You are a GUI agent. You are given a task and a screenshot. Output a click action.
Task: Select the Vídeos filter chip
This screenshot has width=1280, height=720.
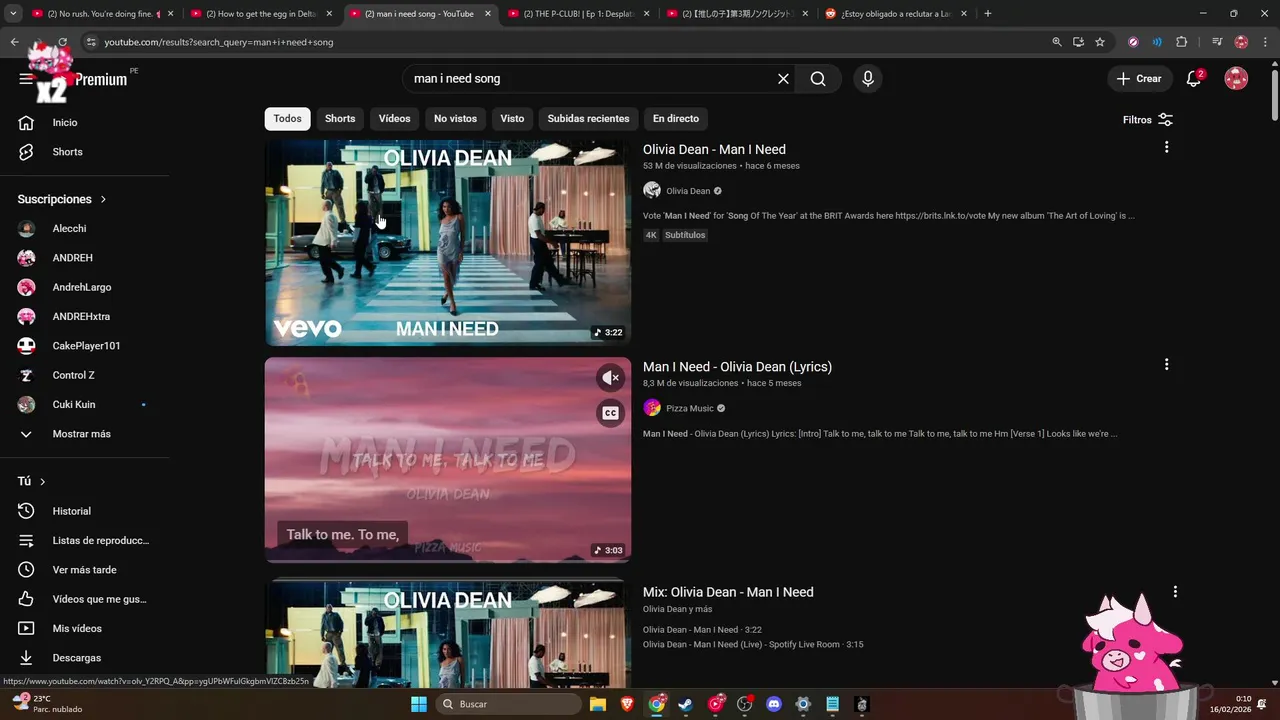click(394, 119)
